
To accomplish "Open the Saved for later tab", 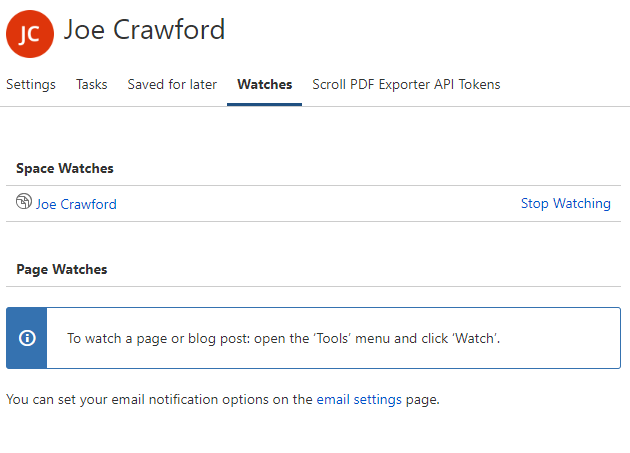I will [172, 84].
